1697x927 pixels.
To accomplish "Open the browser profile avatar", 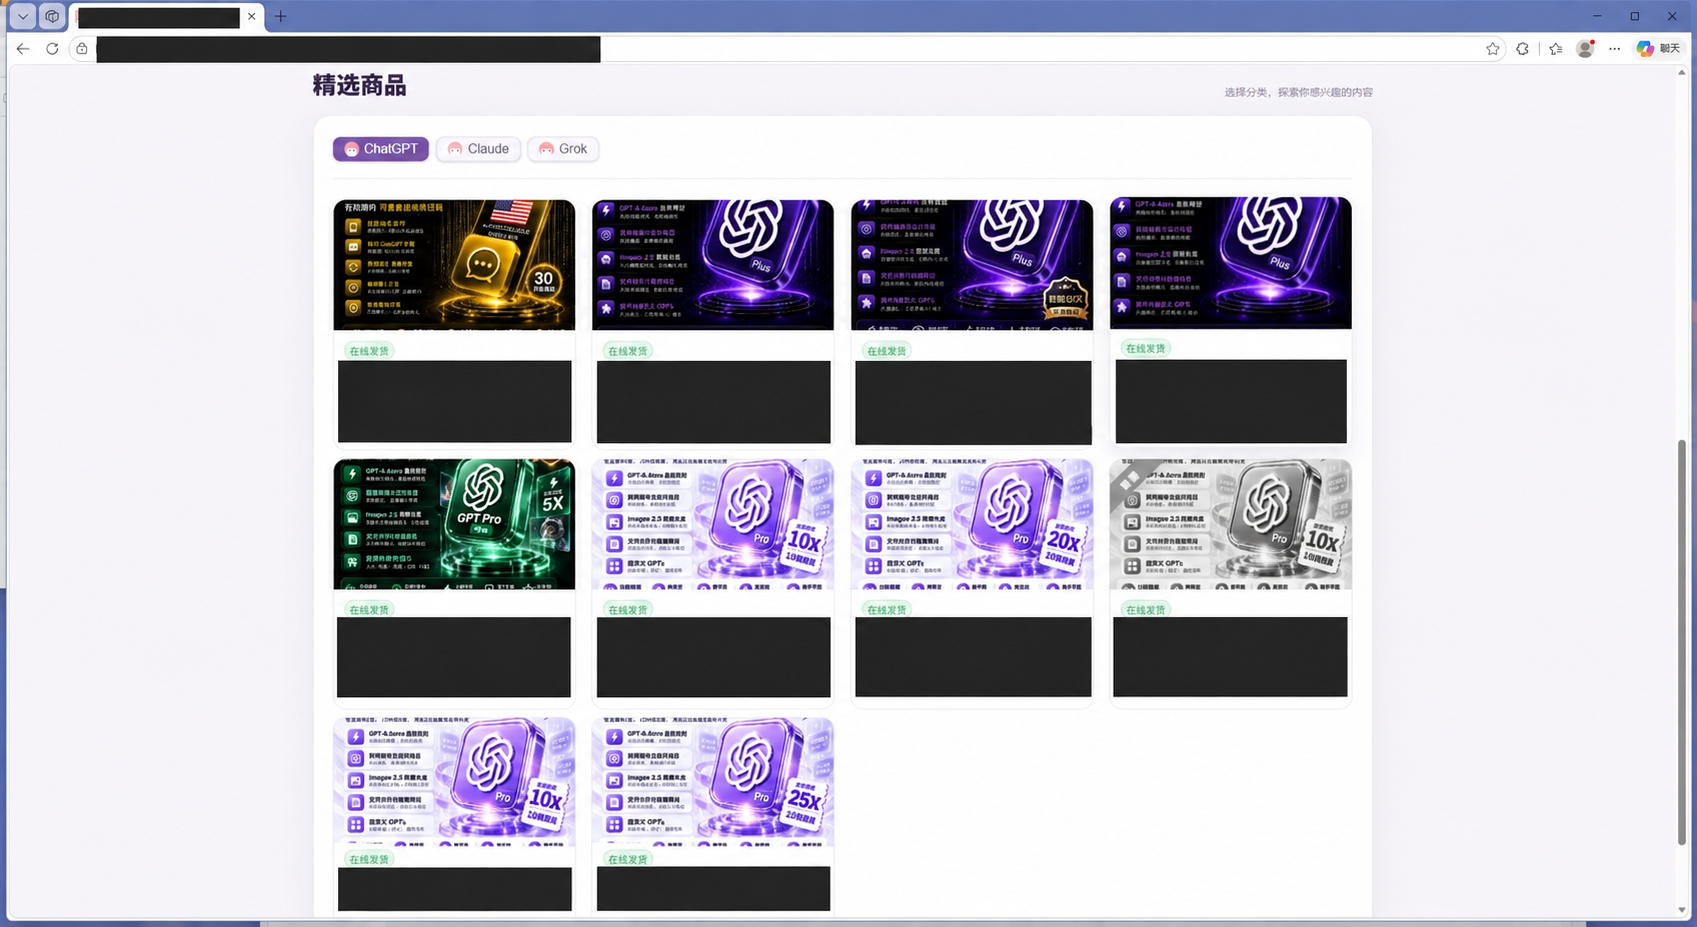I will pyautogui.click(x=1585, y=48).
